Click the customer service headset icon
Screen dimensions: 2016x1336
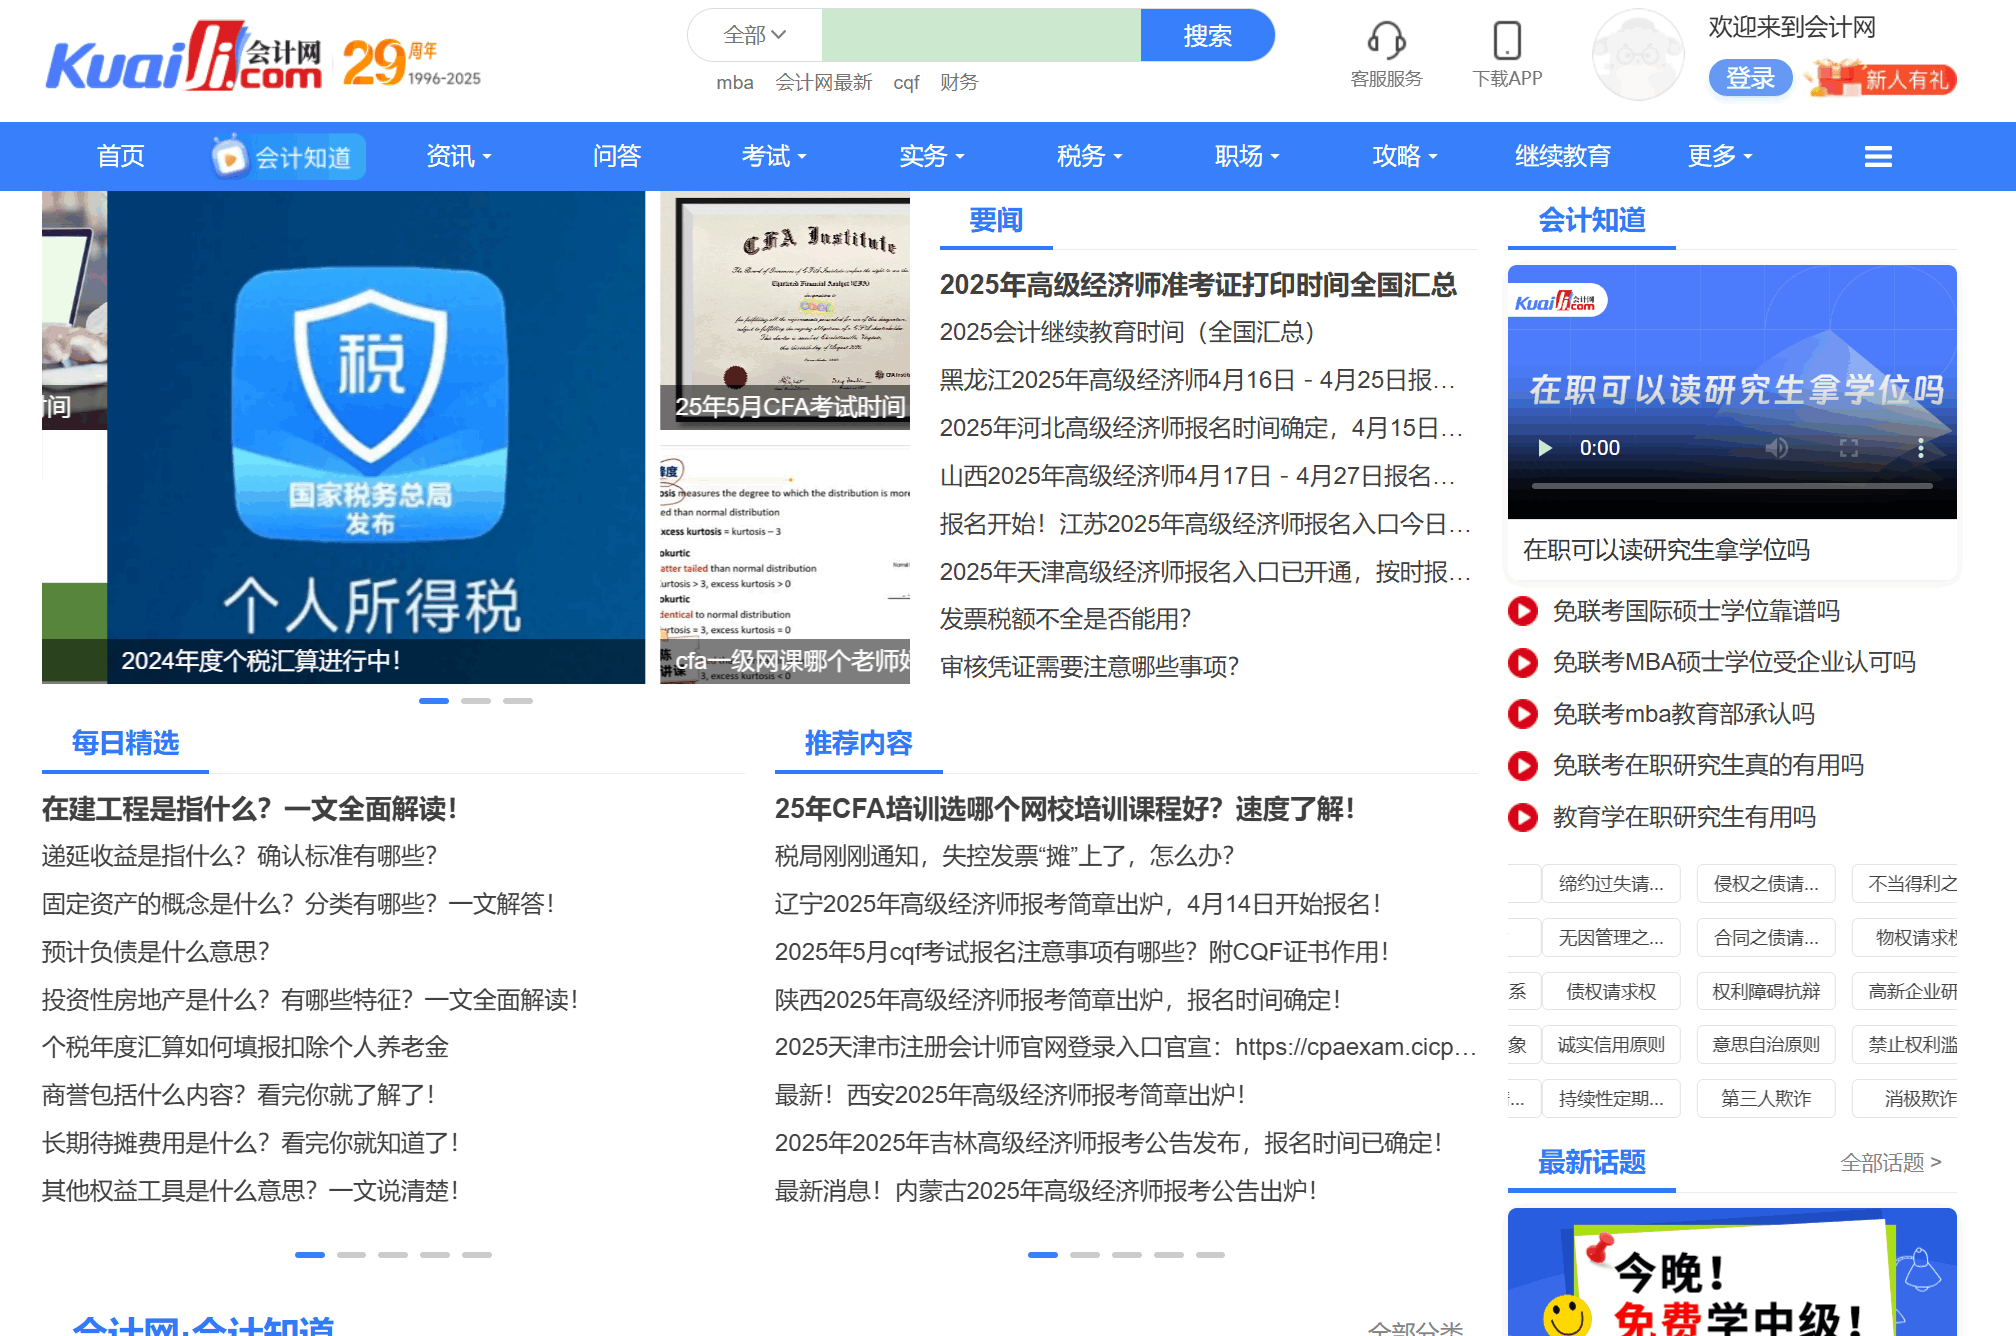(1386, 40)
